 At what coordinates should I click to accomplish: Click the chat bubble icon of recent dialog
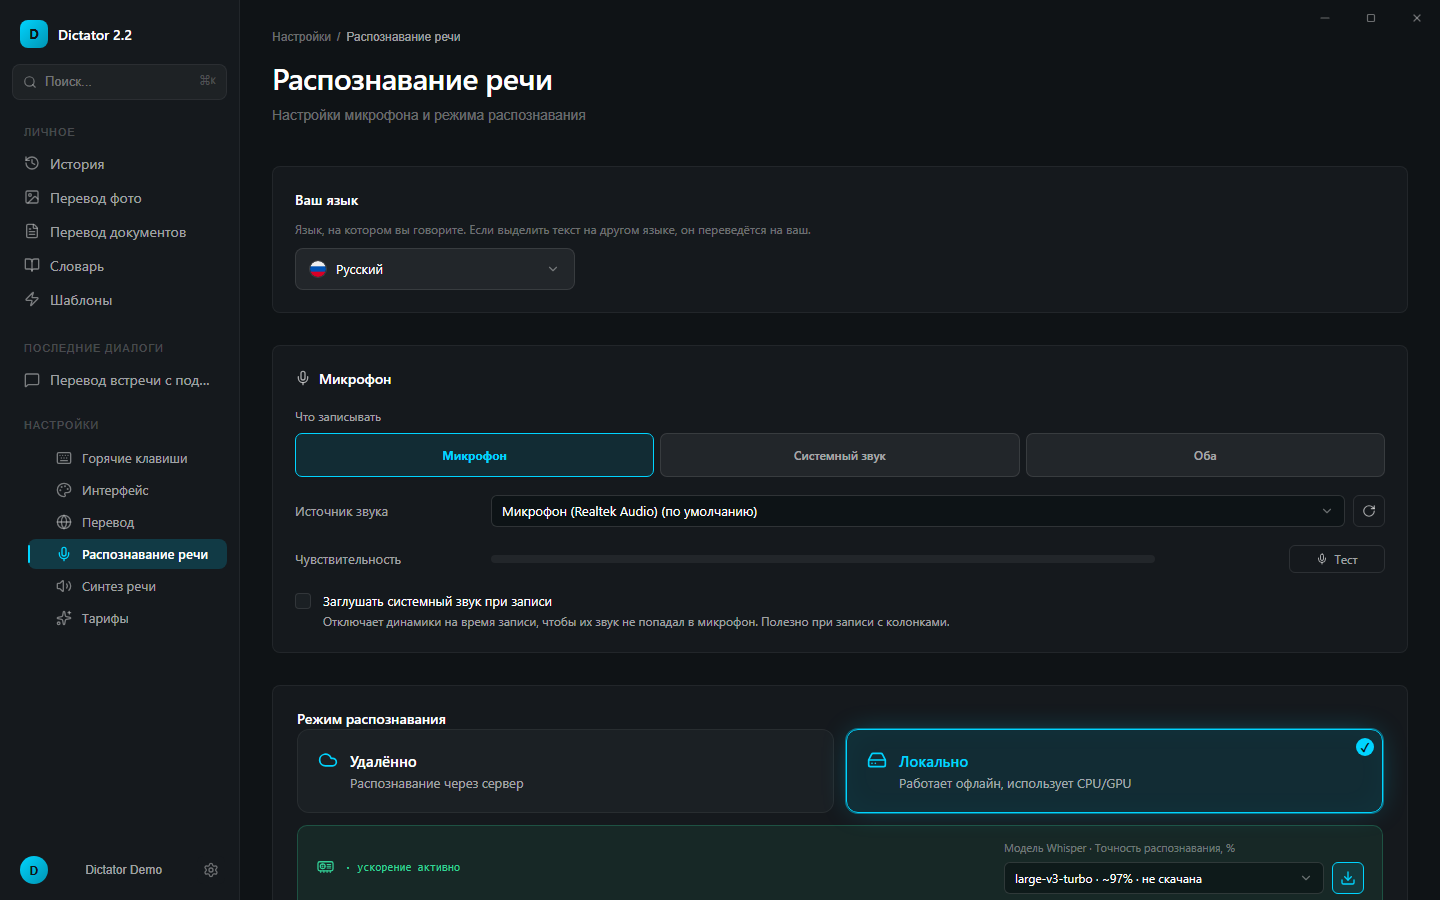[x=32, y=380]
